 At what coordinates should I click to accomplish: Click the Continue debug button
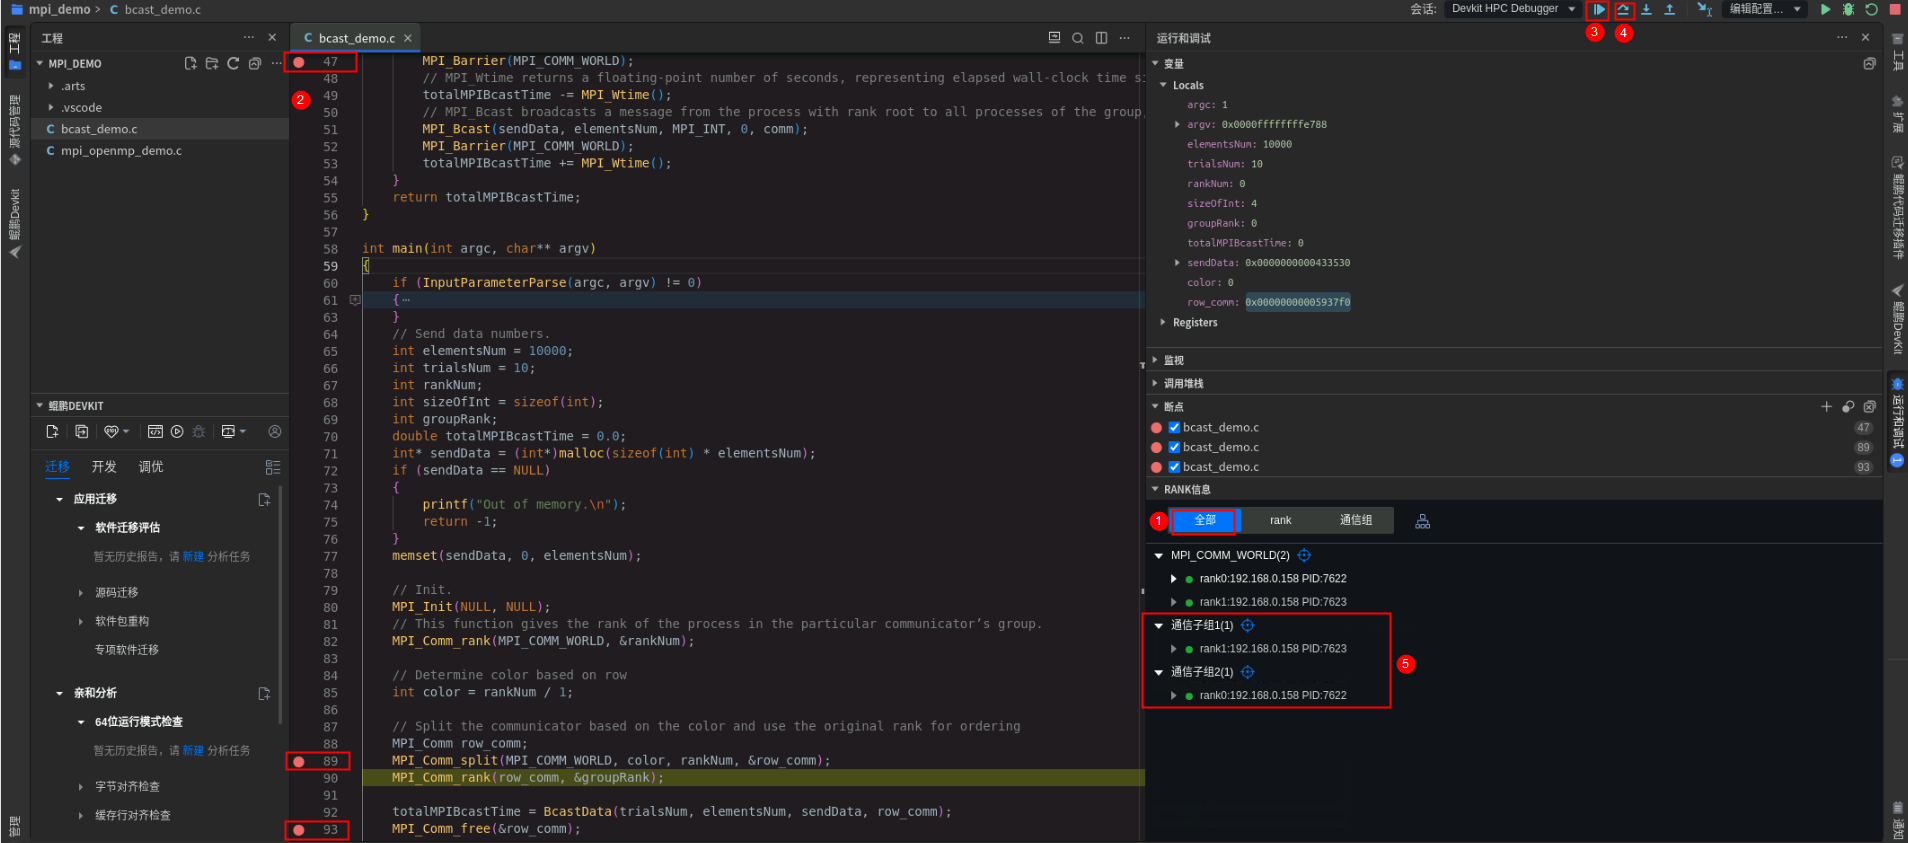[x=1599, y=9]
